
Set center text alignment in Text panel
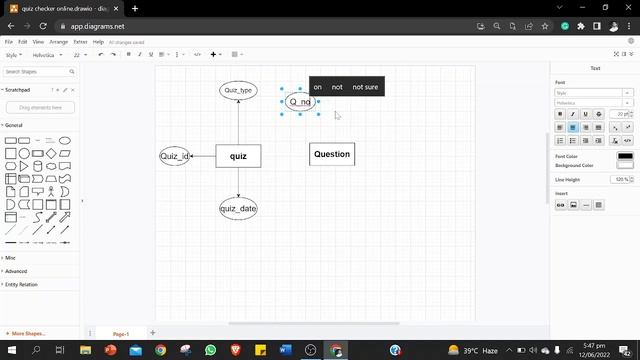[573, 127]
